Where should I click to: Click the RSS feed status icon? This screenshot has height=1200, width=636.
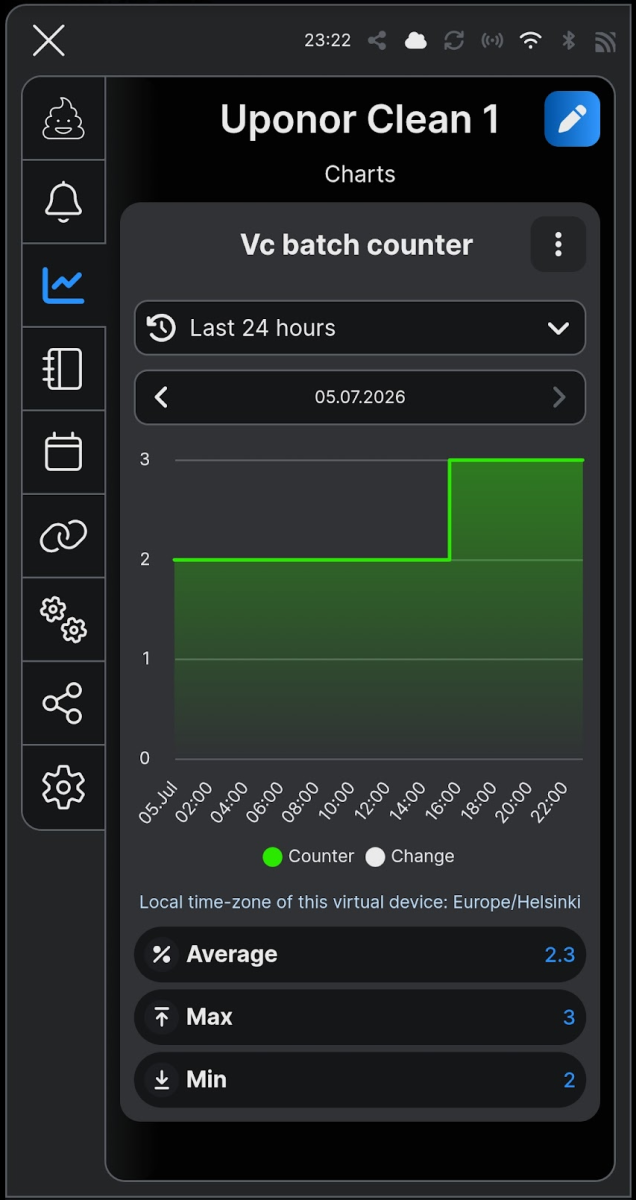[x=605, y=40]
